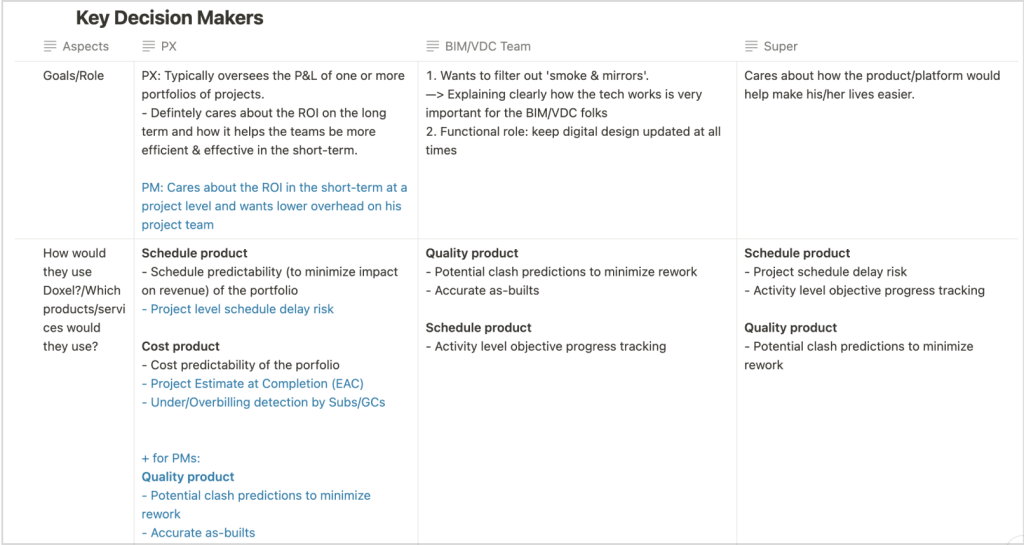1024x545 pixels.
Task: Click the text-property icon beside Super
Action: [751, 46]
